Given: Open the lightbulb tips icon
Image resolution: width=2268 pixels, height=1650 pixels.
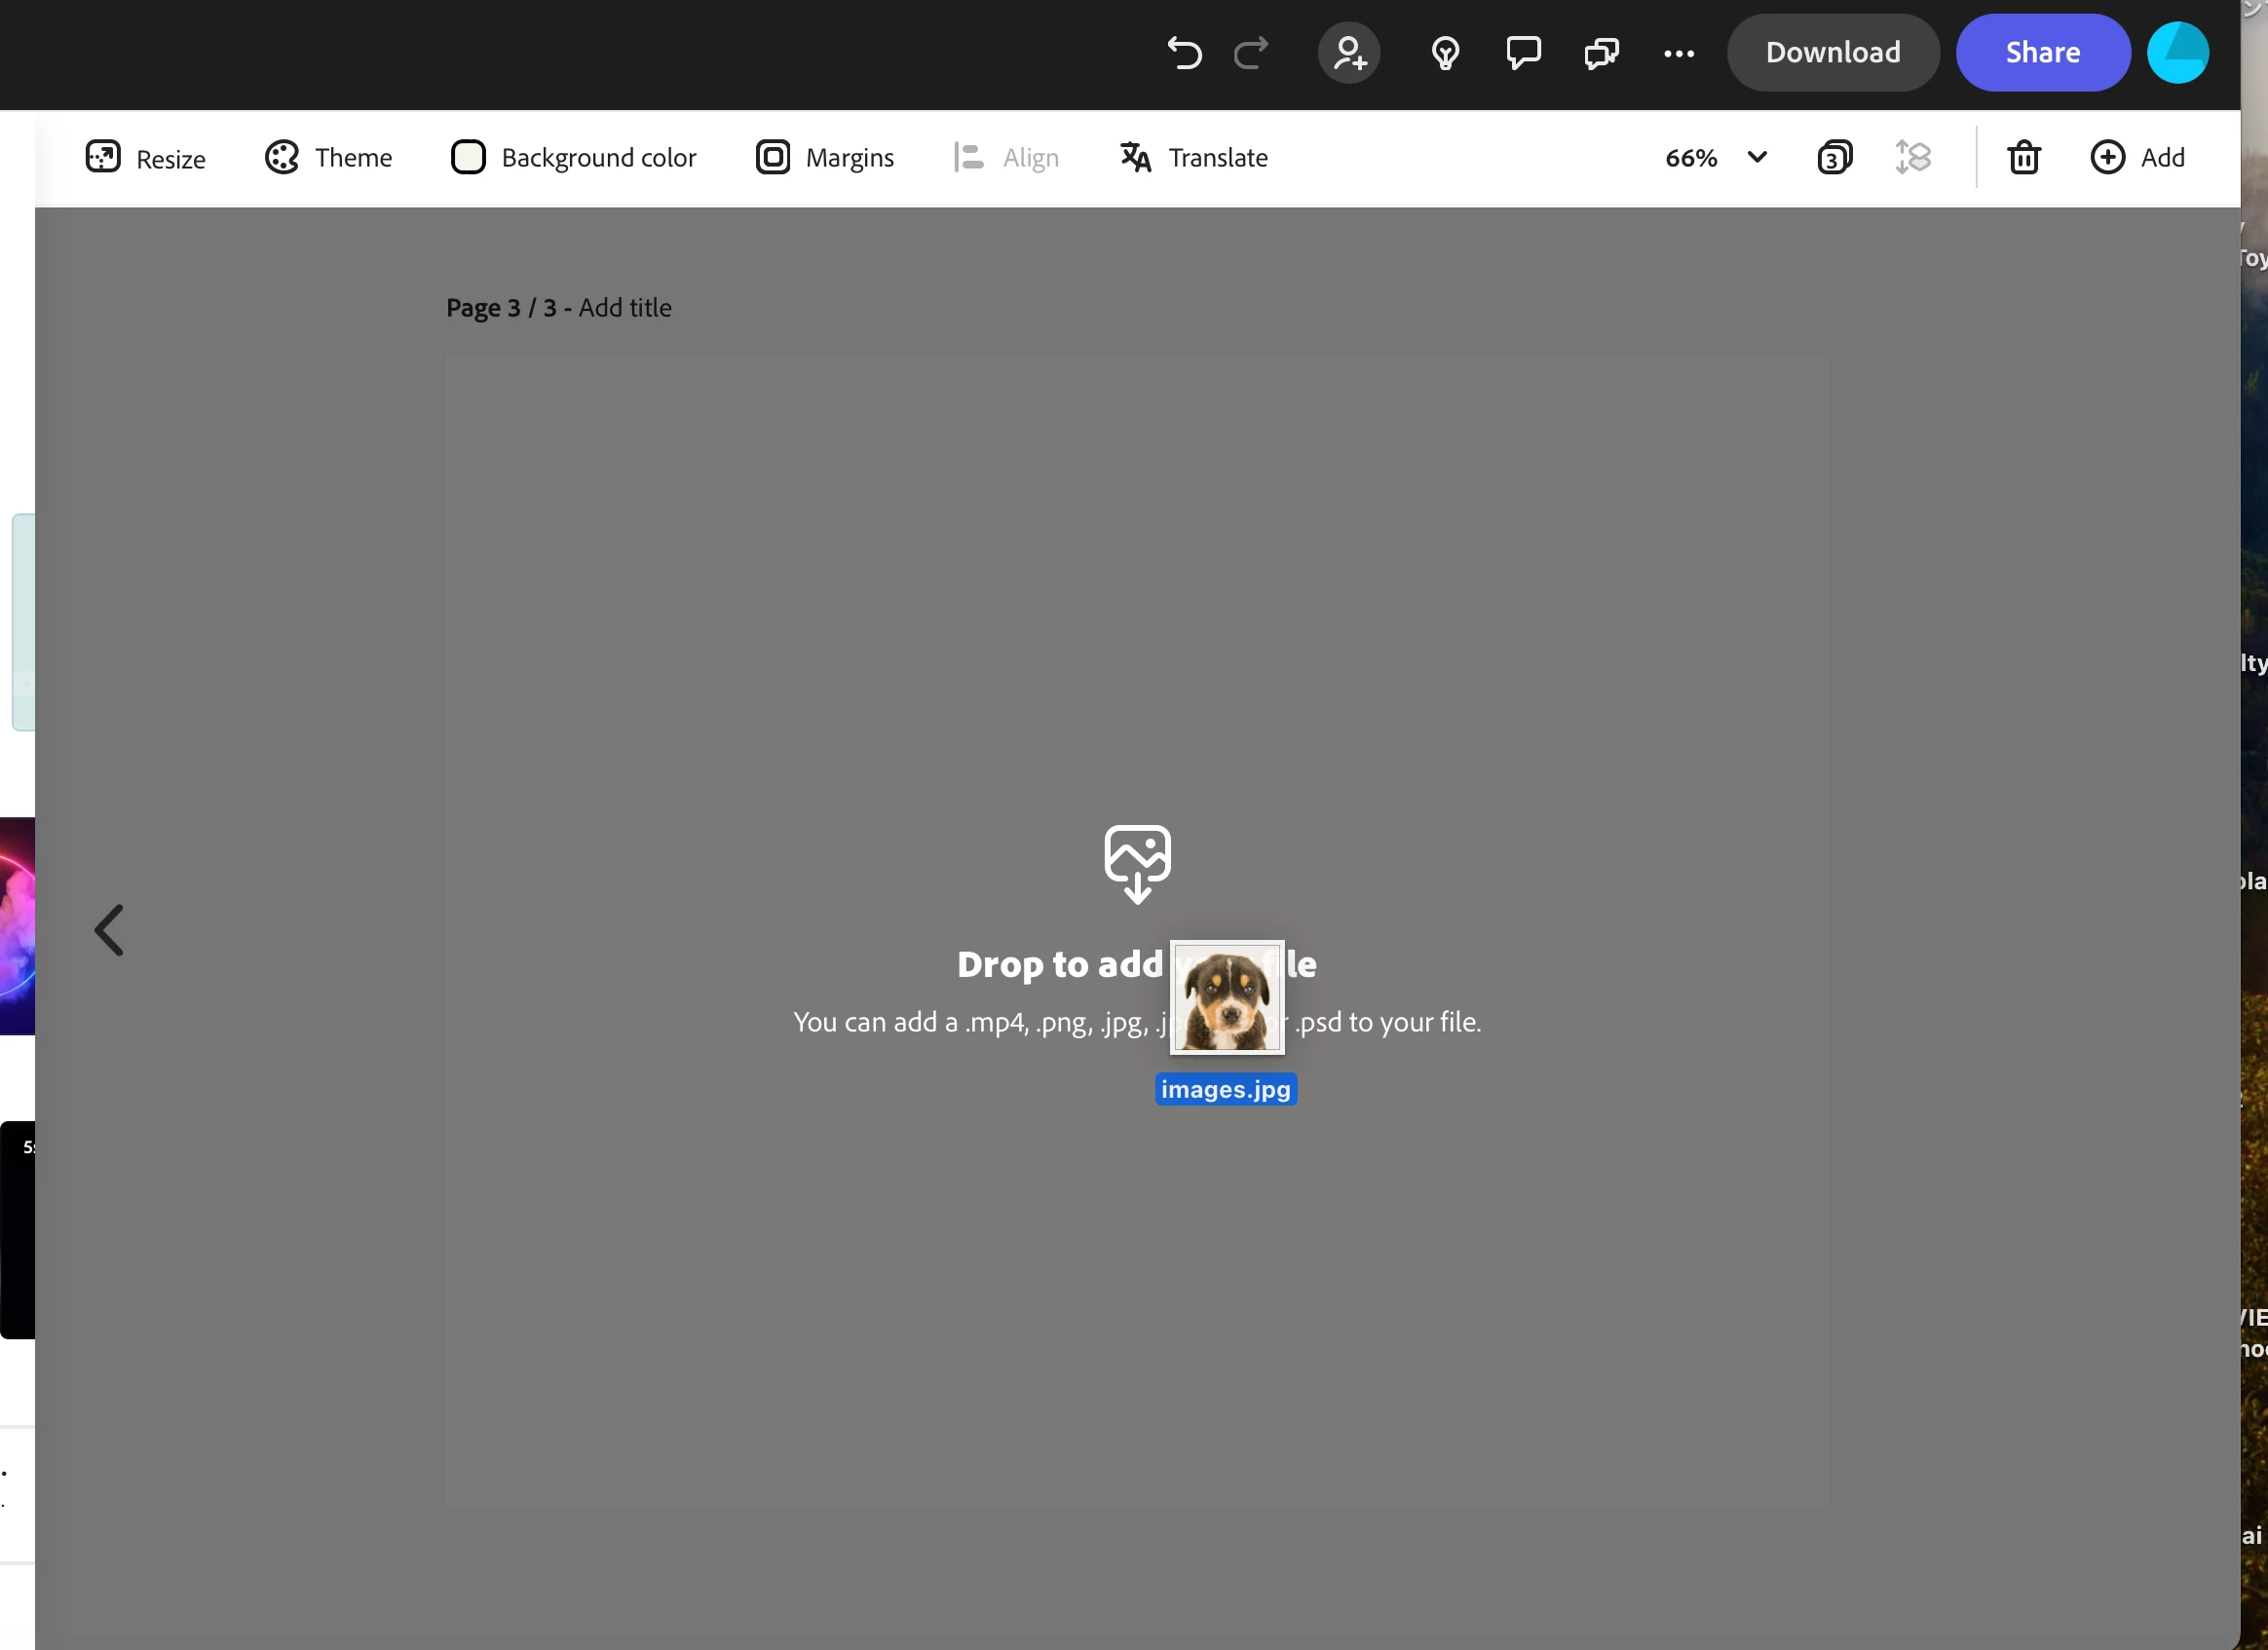Looking at the screenshot, I should (1445, 52).
